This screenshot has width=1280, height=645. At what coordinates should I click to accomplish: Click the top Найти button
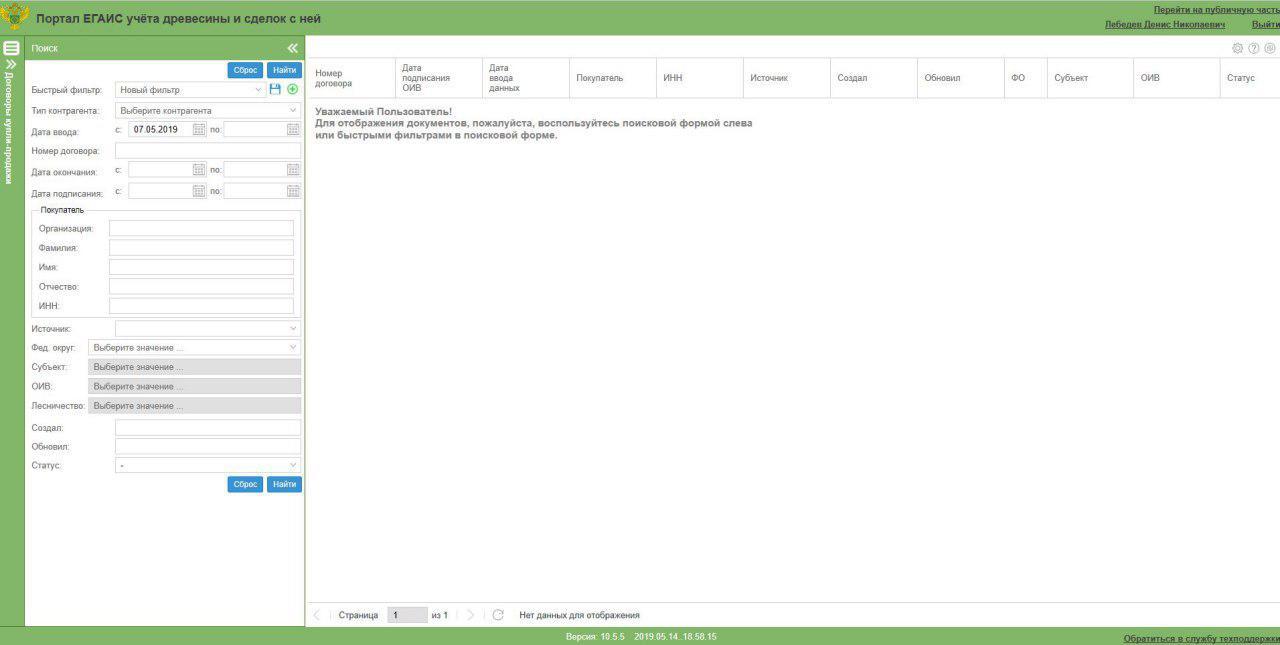click(x=284, y=70)
